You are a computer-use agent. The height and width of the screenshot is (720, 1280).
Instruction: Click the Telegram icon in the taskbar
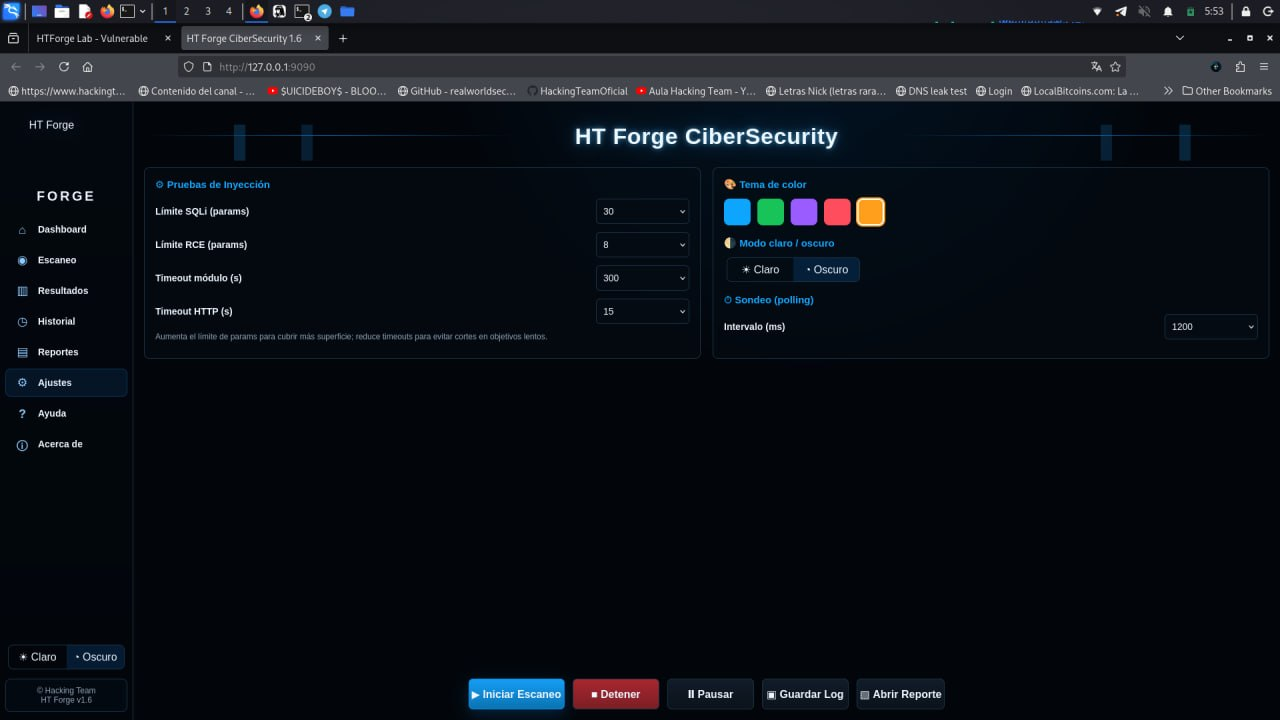pyautogui.click(x=324, y=11)
